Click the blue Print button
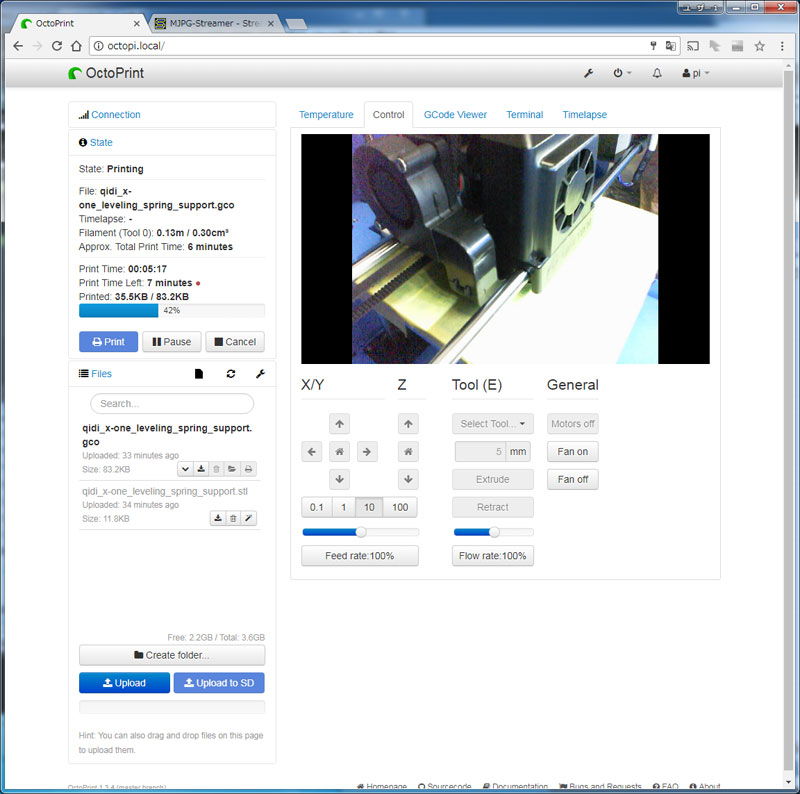 [108, 342]
